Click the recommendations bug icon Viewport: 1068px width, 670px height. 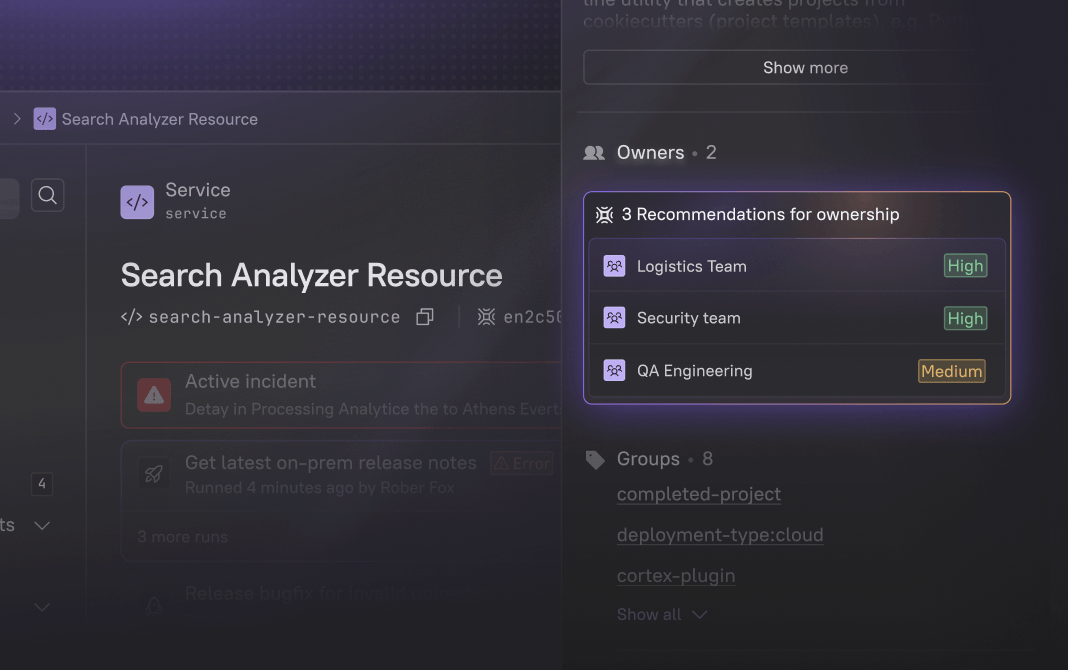click(604, 215)
